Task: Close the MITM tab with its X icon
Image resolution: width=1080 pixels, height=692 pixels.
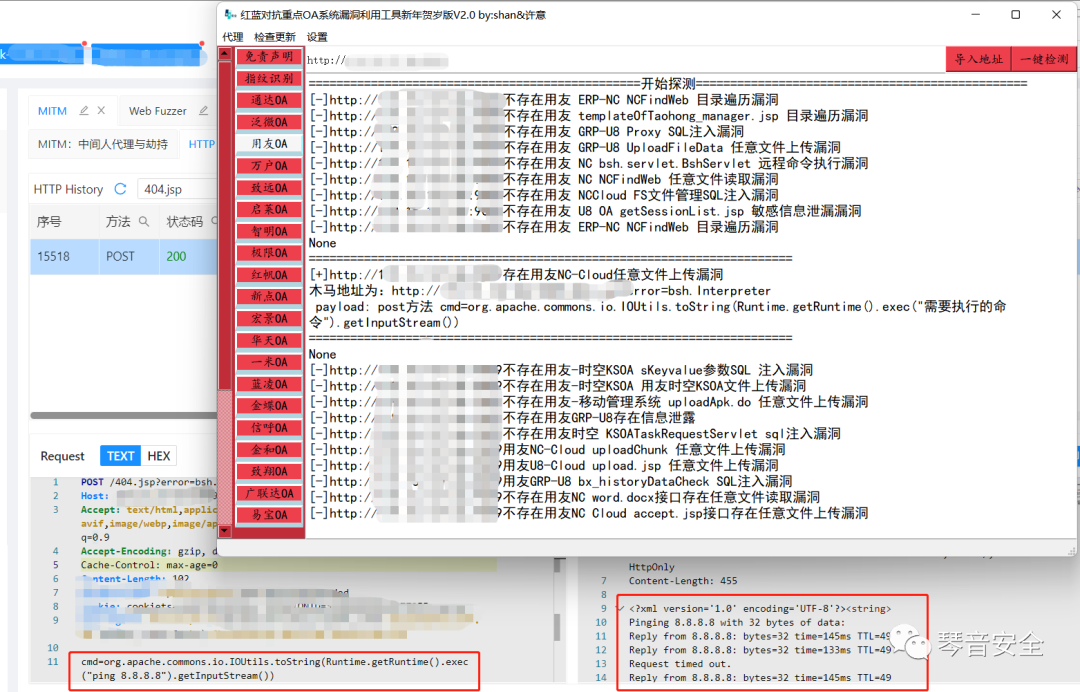Action: 101,110
